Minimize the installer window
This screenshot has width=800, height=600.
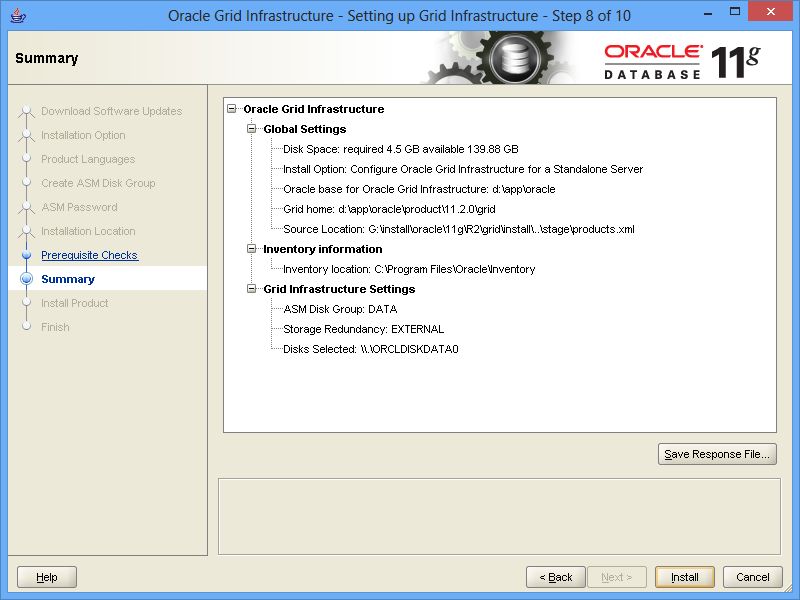pyautogui.click(x=708, y=13)
